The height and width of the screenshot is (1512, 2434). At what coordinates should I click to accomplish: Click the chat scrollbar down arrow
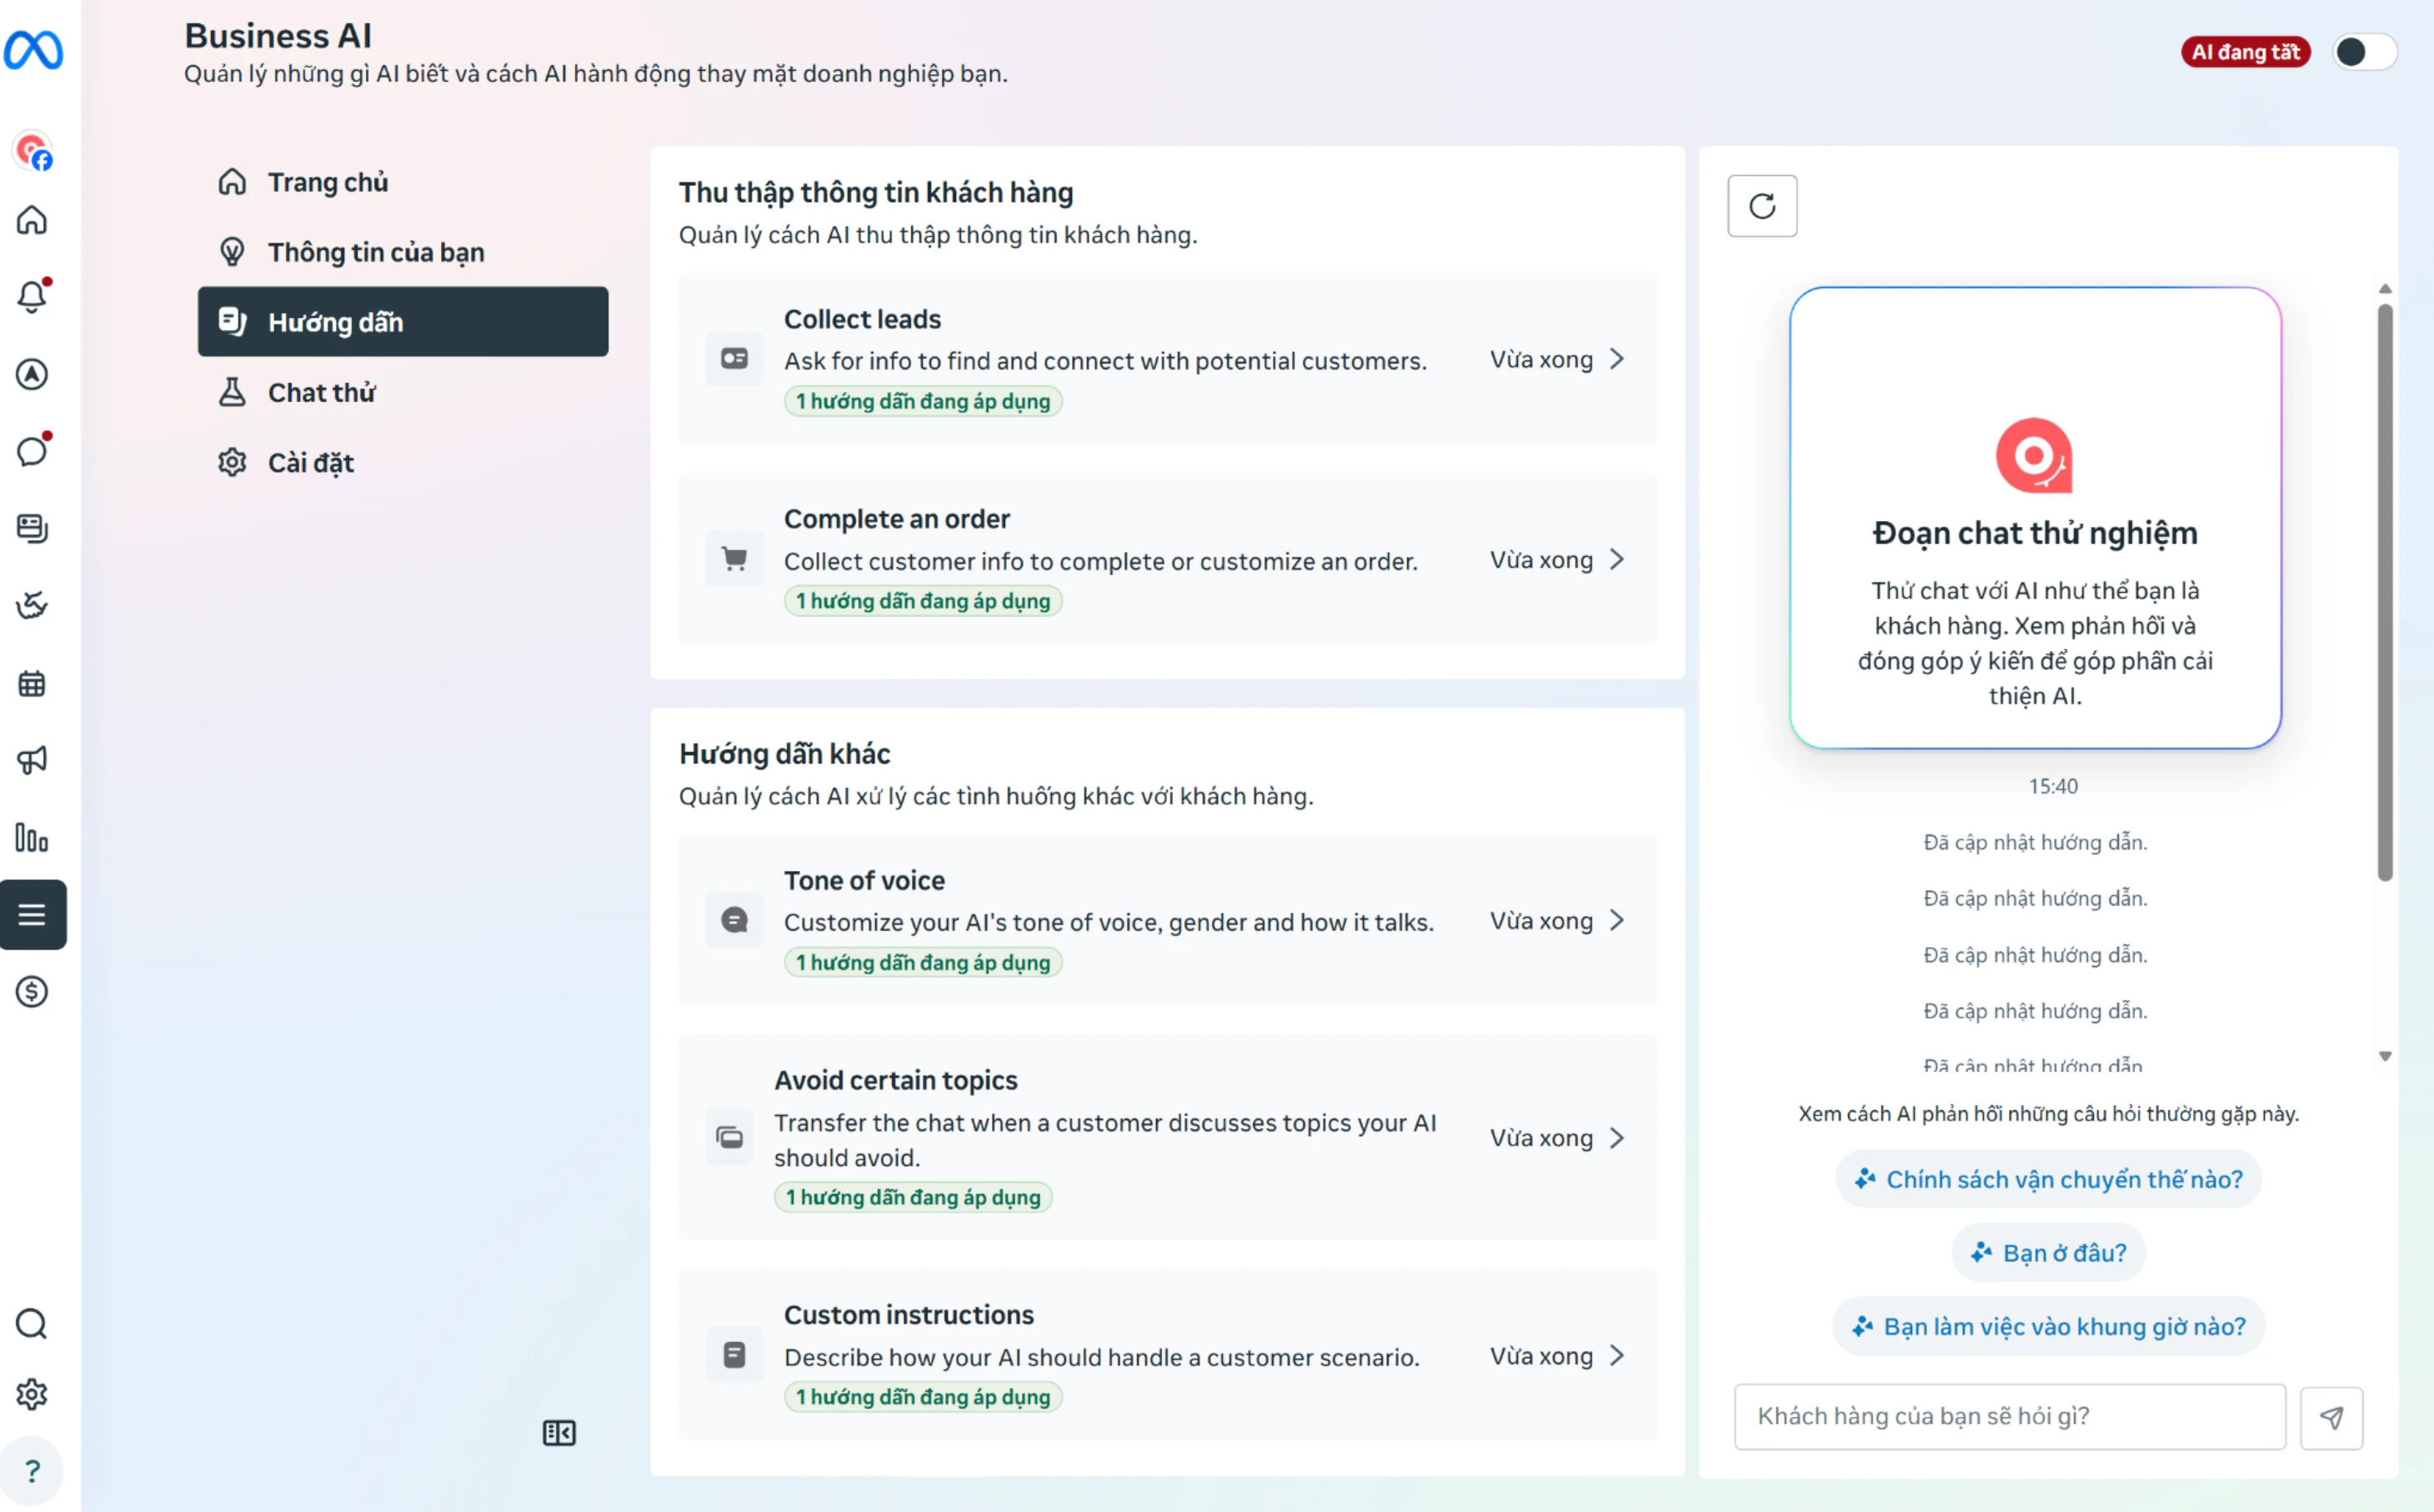tap(2385, 1056)
